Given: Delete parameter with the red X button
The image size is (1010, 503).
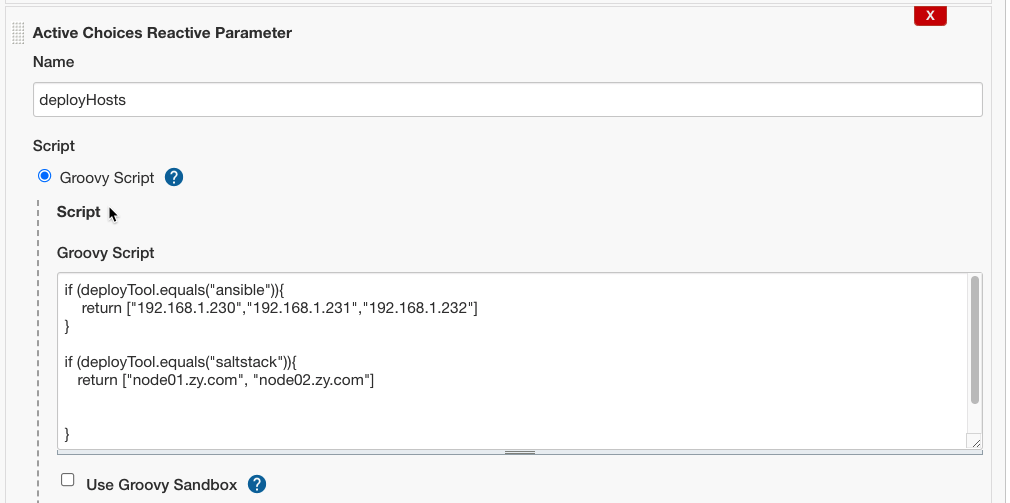Looking at the screenshot, I should 930,16.
